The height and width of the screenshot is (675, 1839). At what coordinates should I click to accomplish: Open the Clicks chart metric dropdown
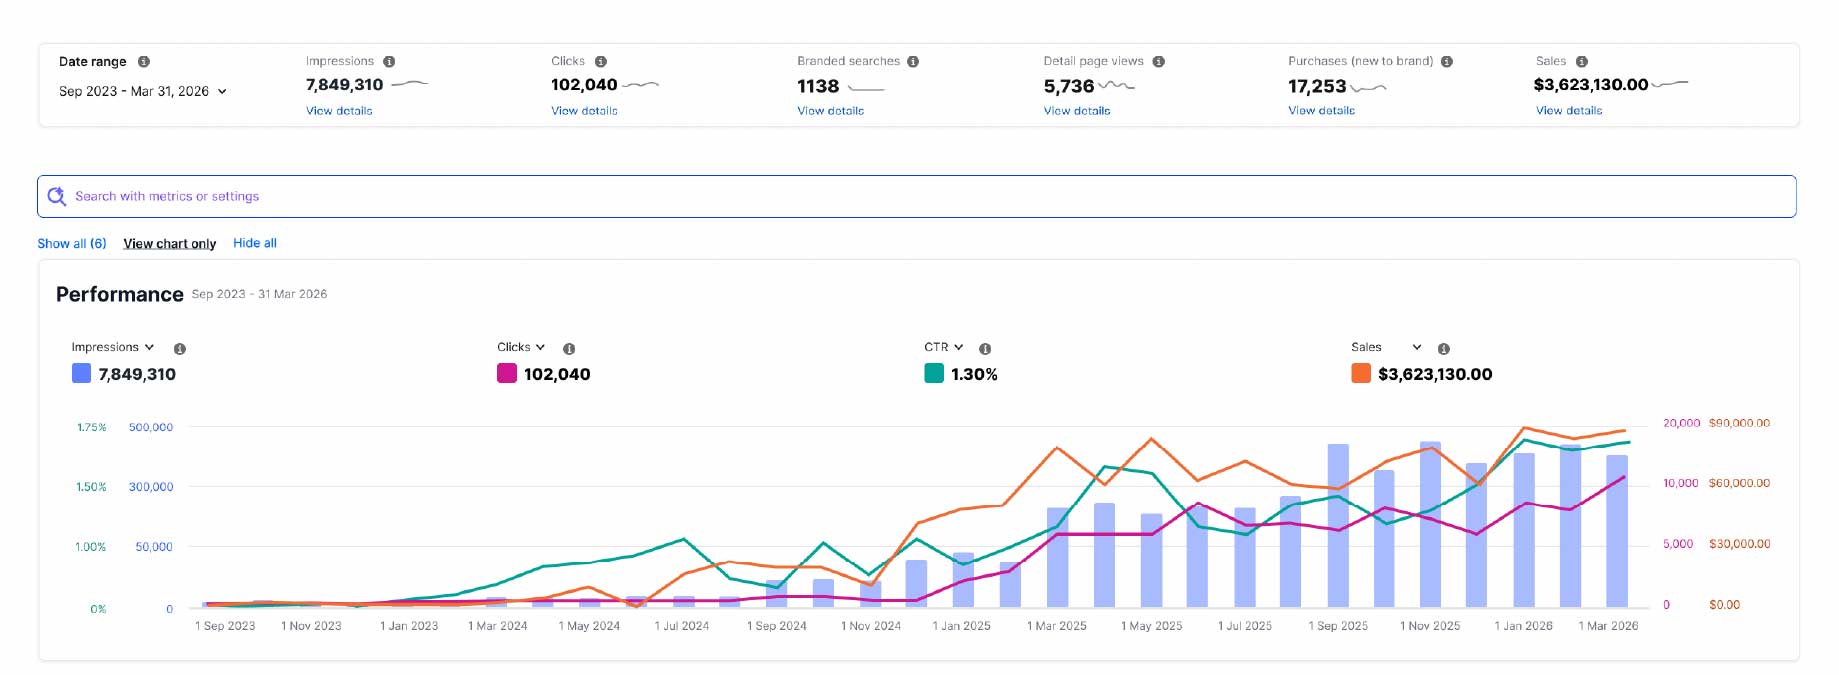[x=521, y=347]
